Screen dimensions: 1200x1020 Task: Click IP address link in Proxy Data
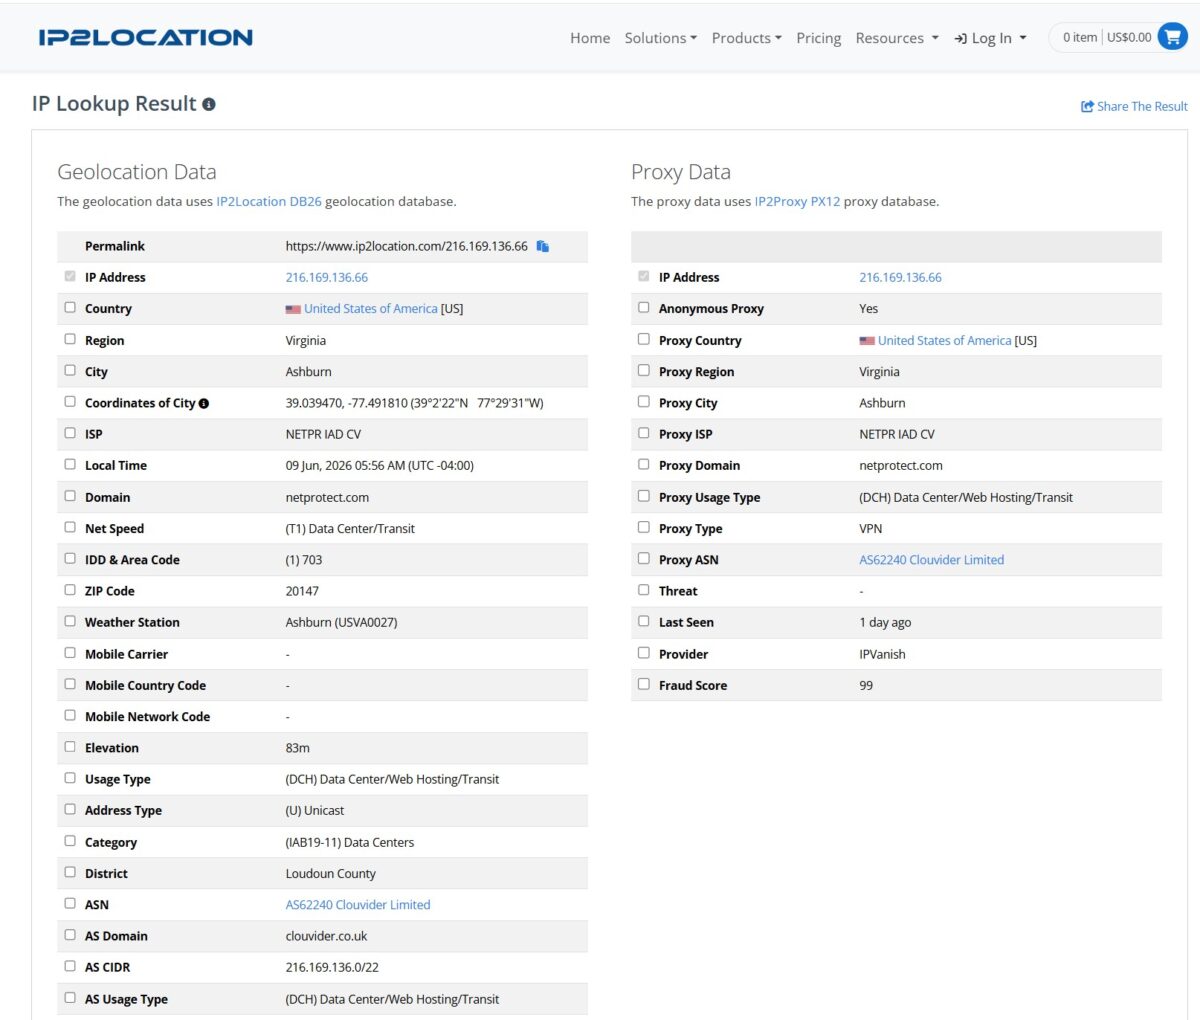900,277
